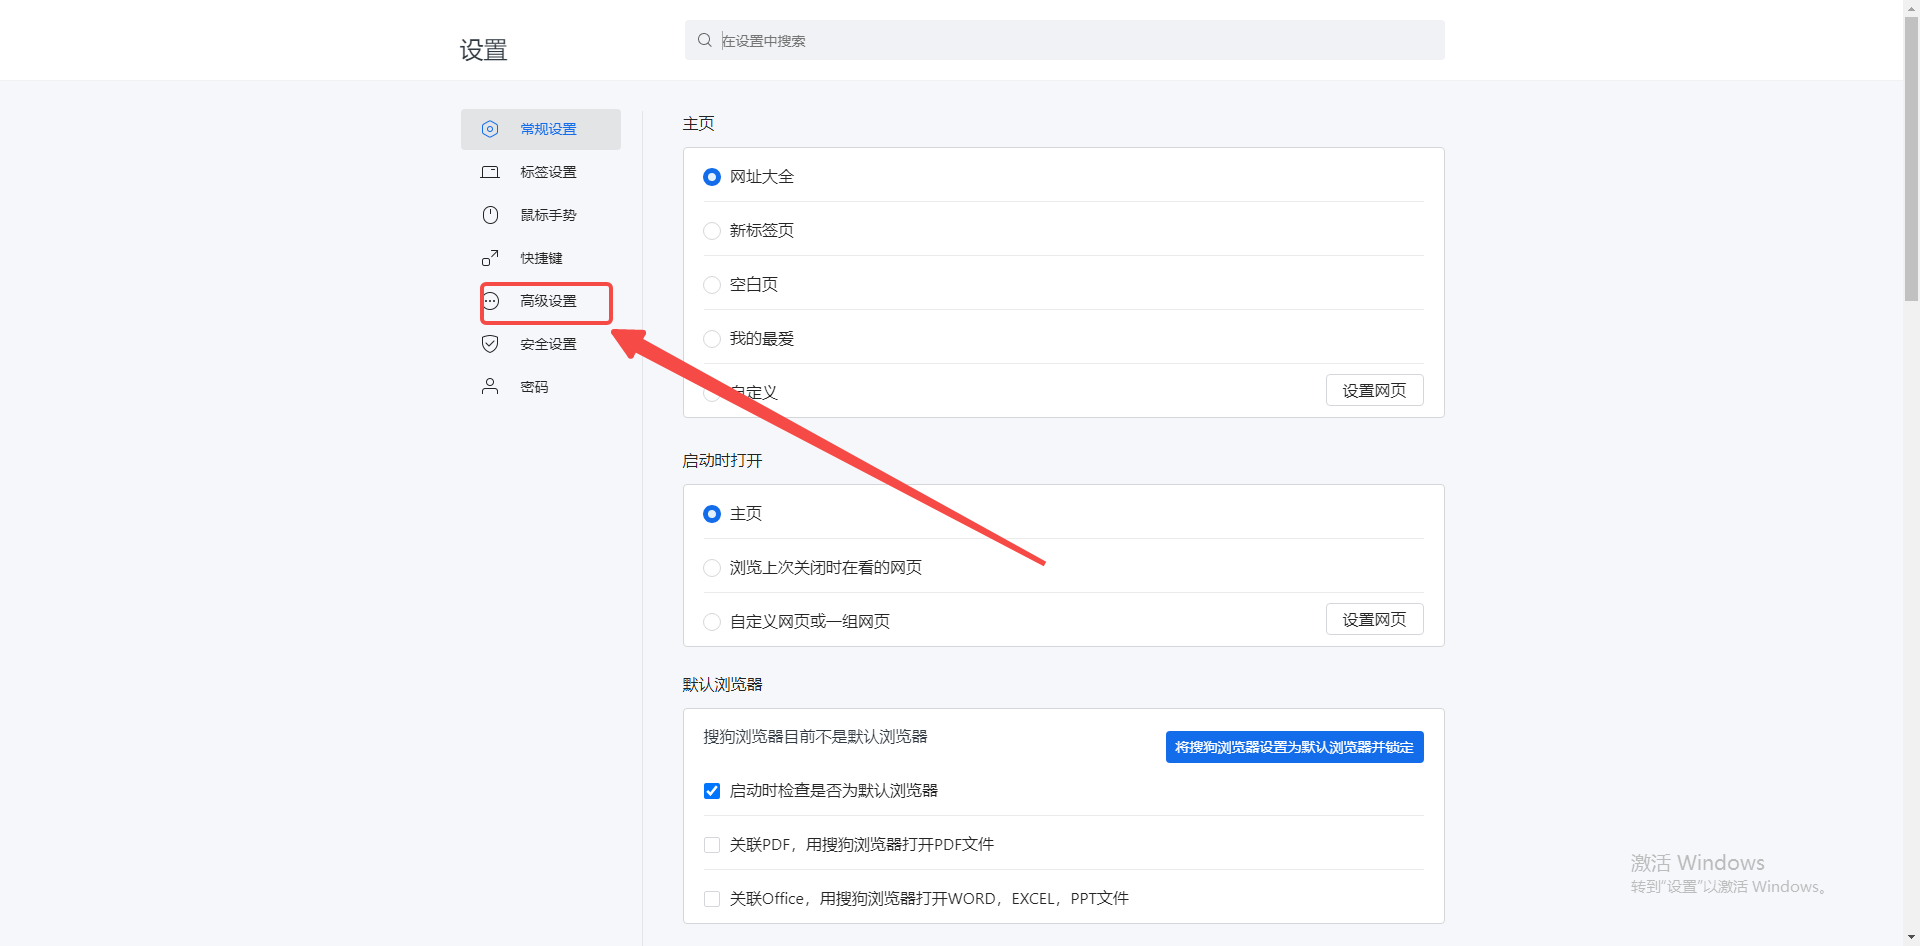Viewport: 1920px width, 946px height.
Task: Select 网址大全 as homepage
Action: click(712, 177)
